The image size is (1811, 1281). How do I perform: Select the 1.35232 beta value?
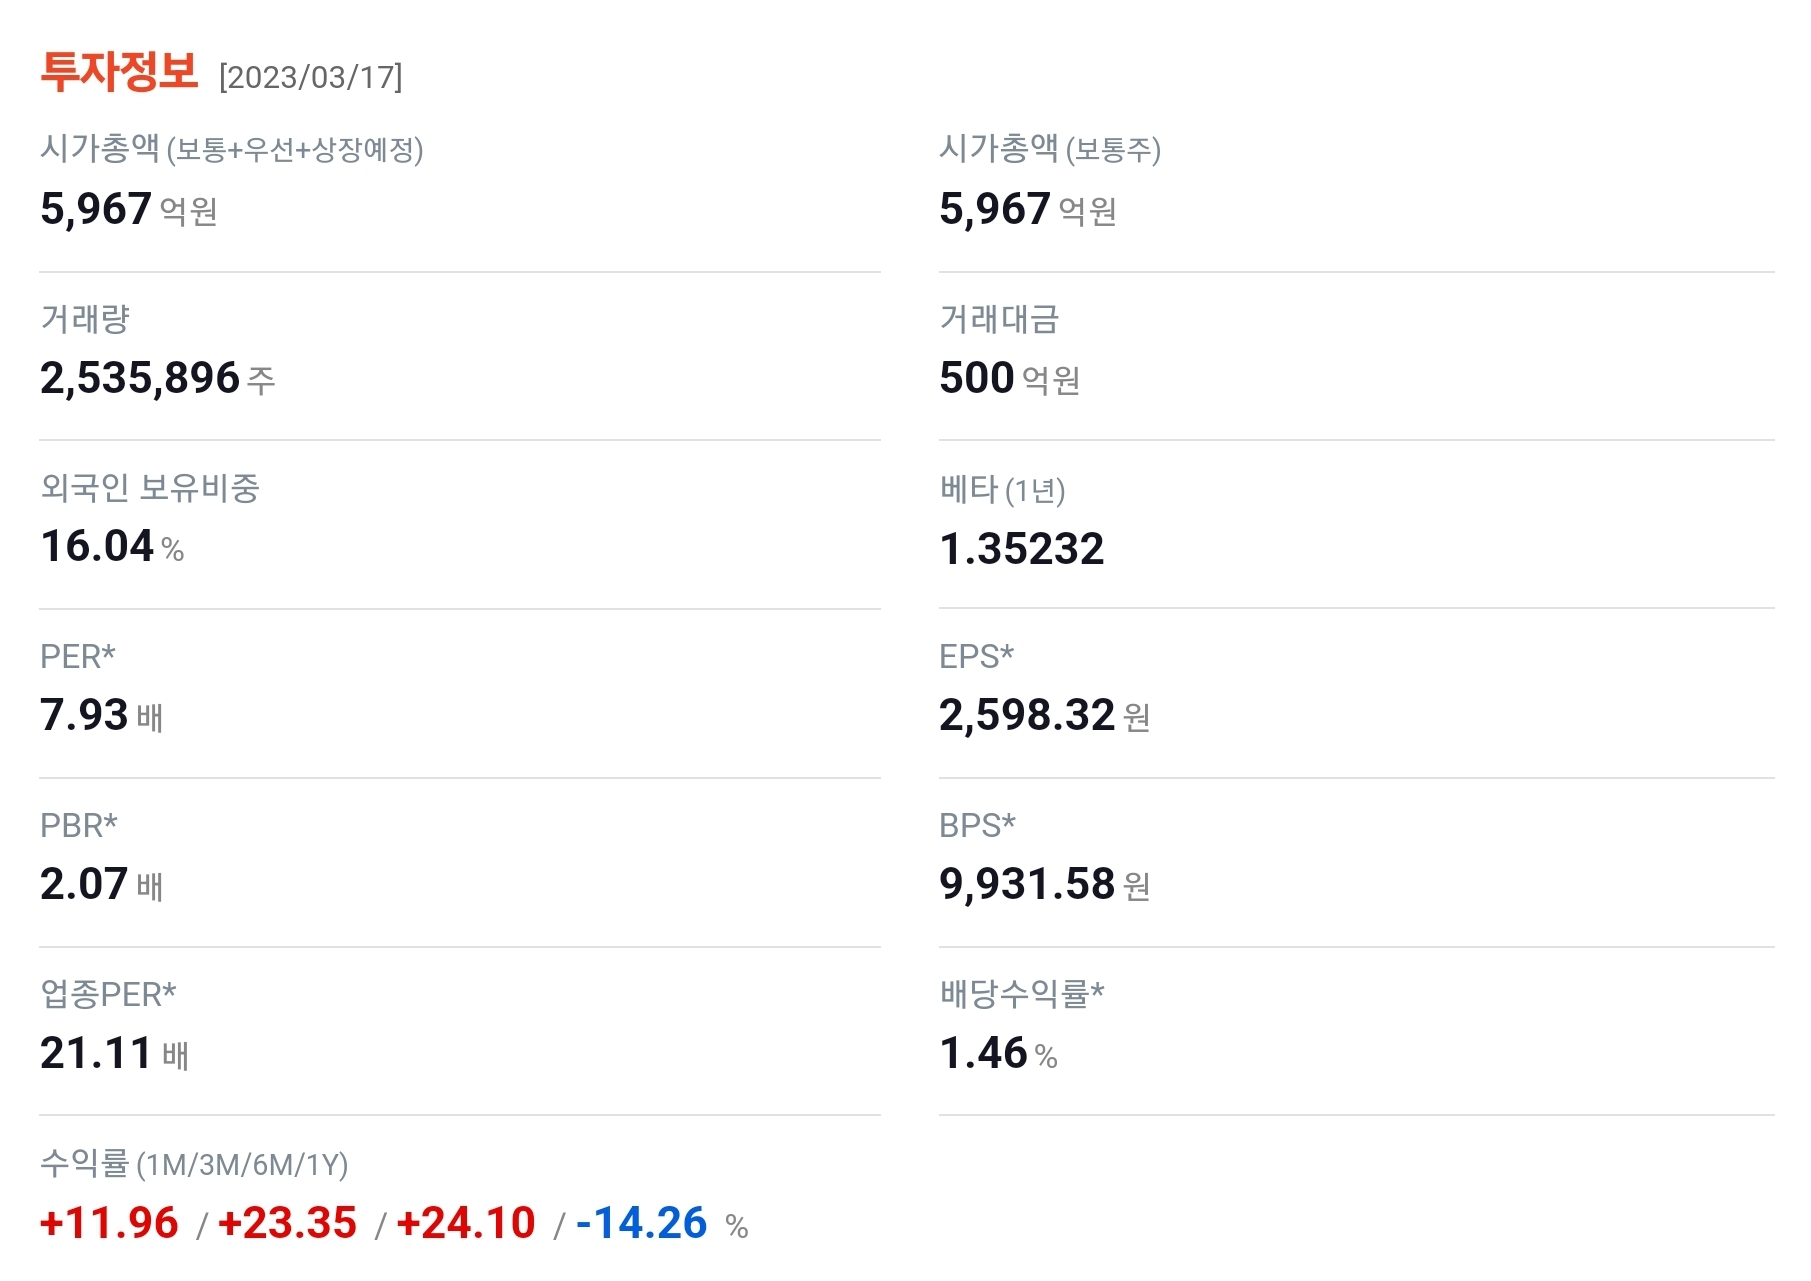[1022, 547]
